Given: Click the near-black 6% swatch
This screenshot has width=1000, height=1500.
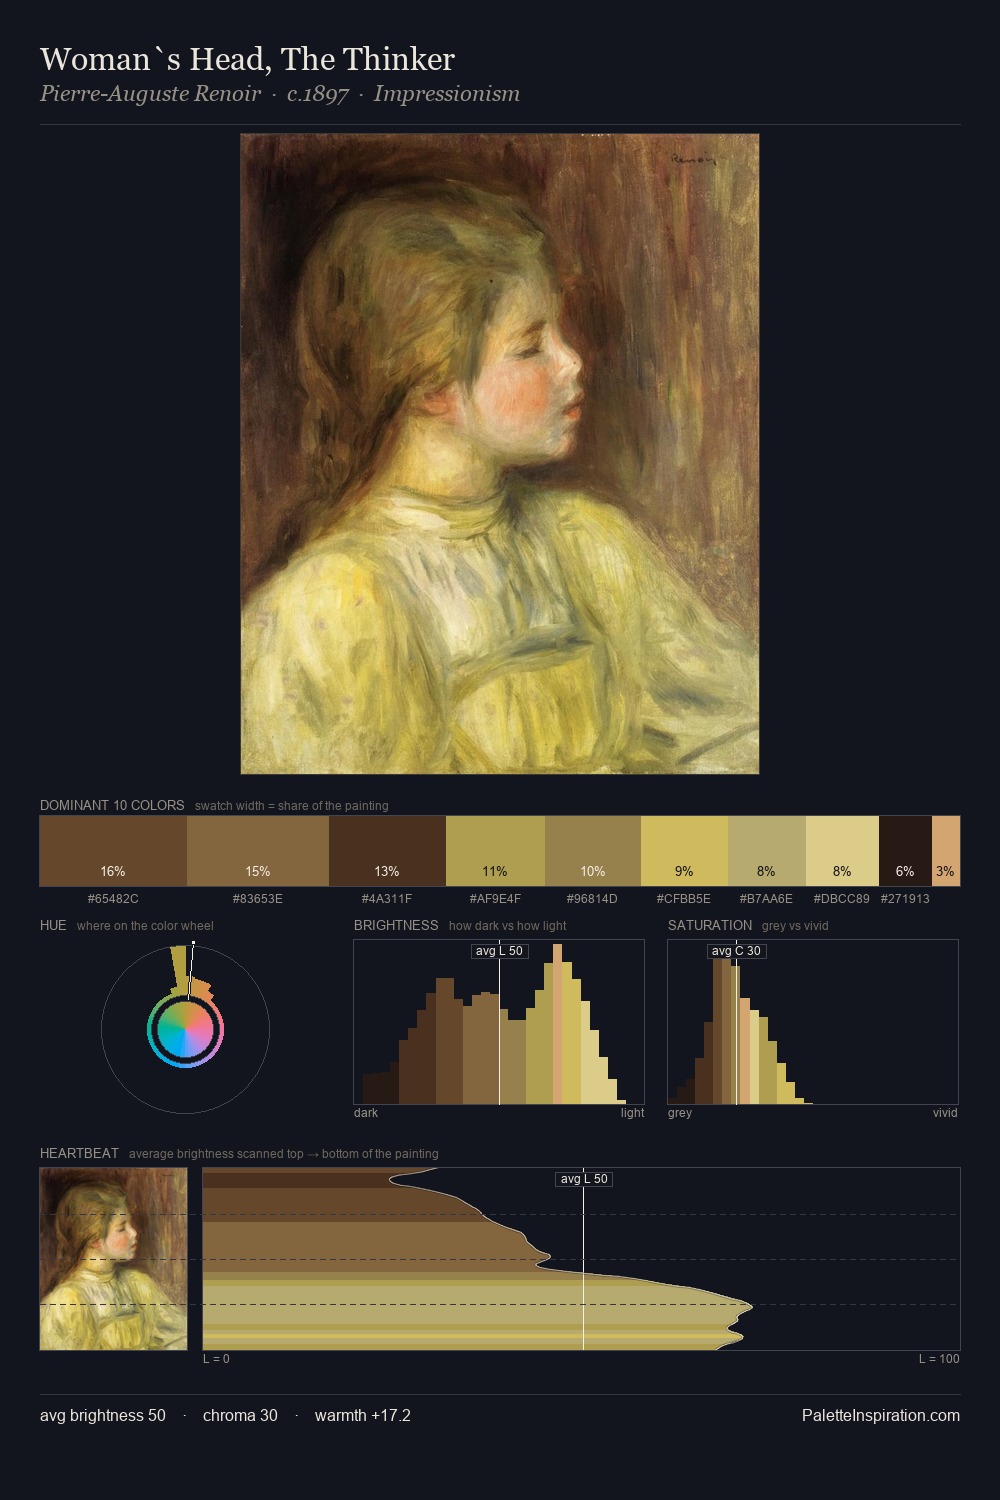Looking at the screenshot, I should [x=905, y=851].
